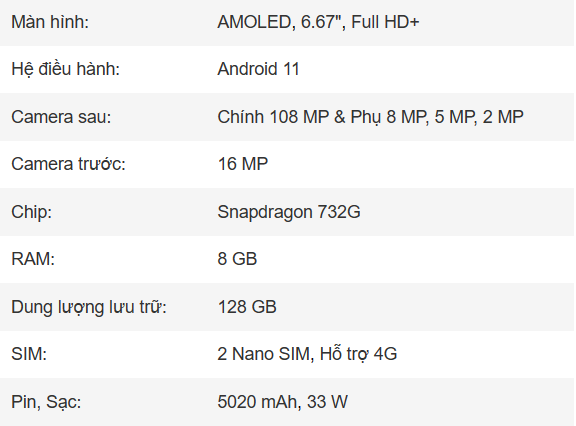Click the 'Pin, Sạc:' label

click(x=46, y=402)
